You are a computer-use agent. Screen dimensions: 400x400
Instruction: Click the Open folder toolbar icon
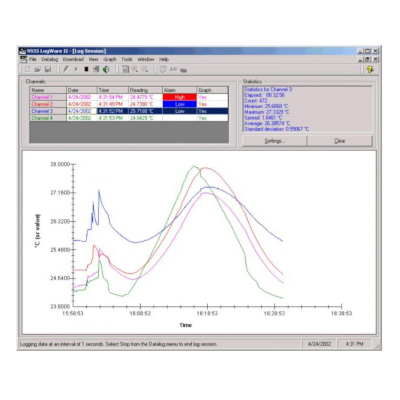[x=38, y=69]
